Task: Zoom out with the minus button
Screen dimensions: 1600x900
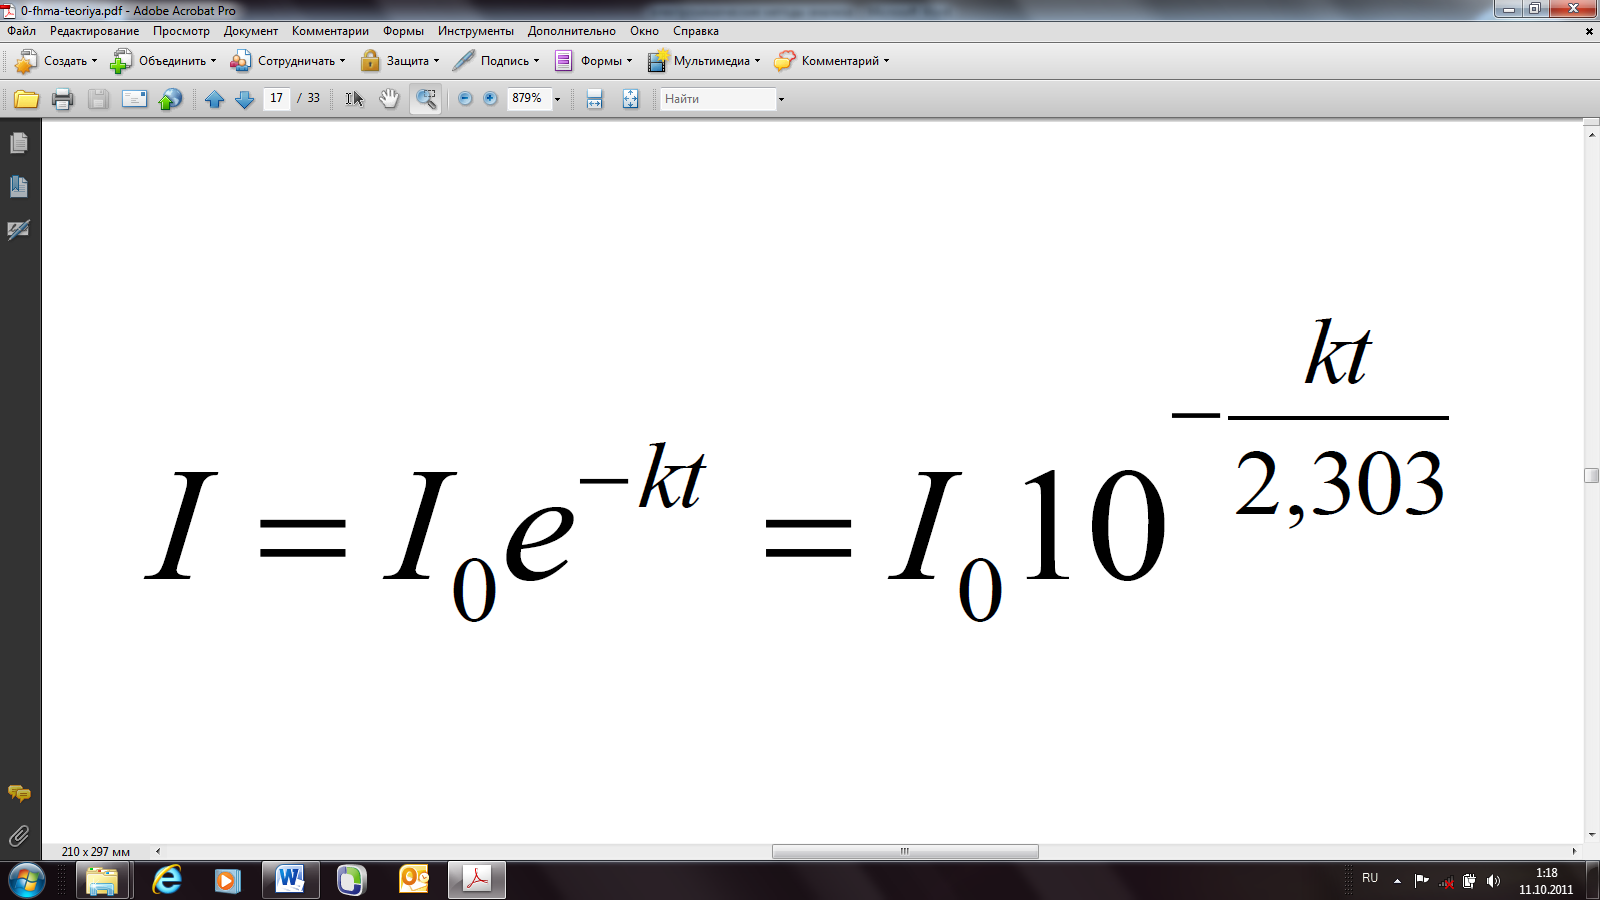Action: pyautogui.click(x=465, y=98)
